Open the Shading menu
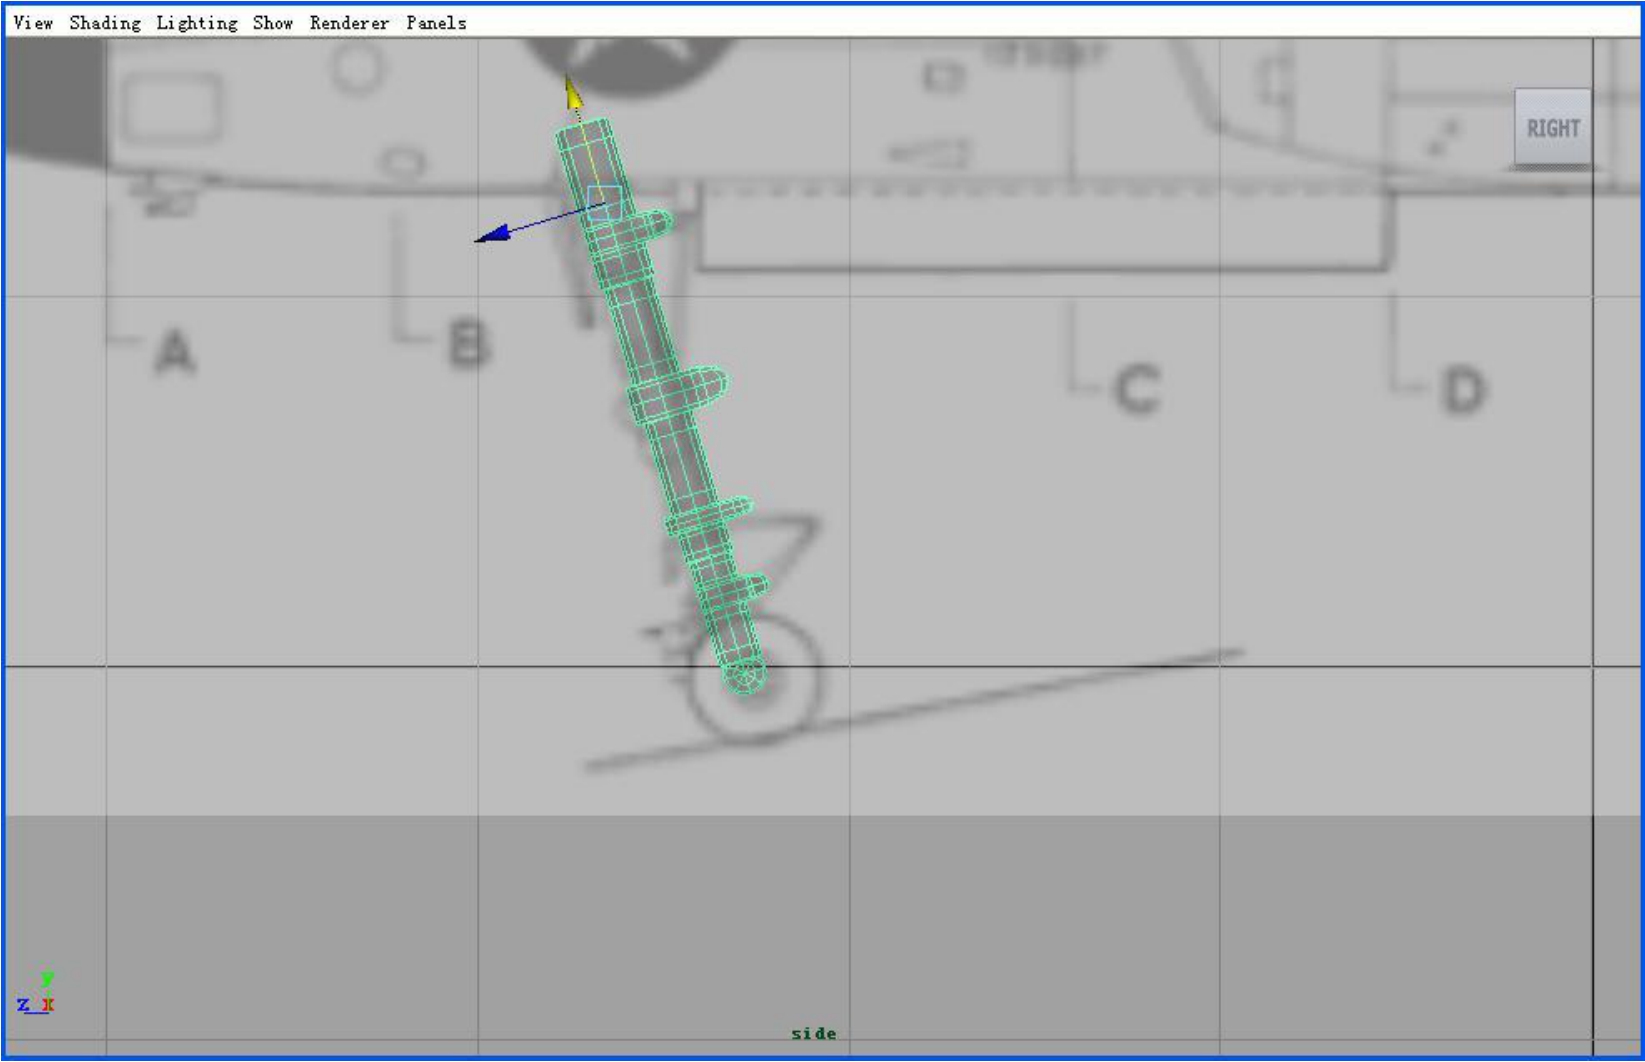Viewport: 1645px width, 1062px height. tap(105, 22)
